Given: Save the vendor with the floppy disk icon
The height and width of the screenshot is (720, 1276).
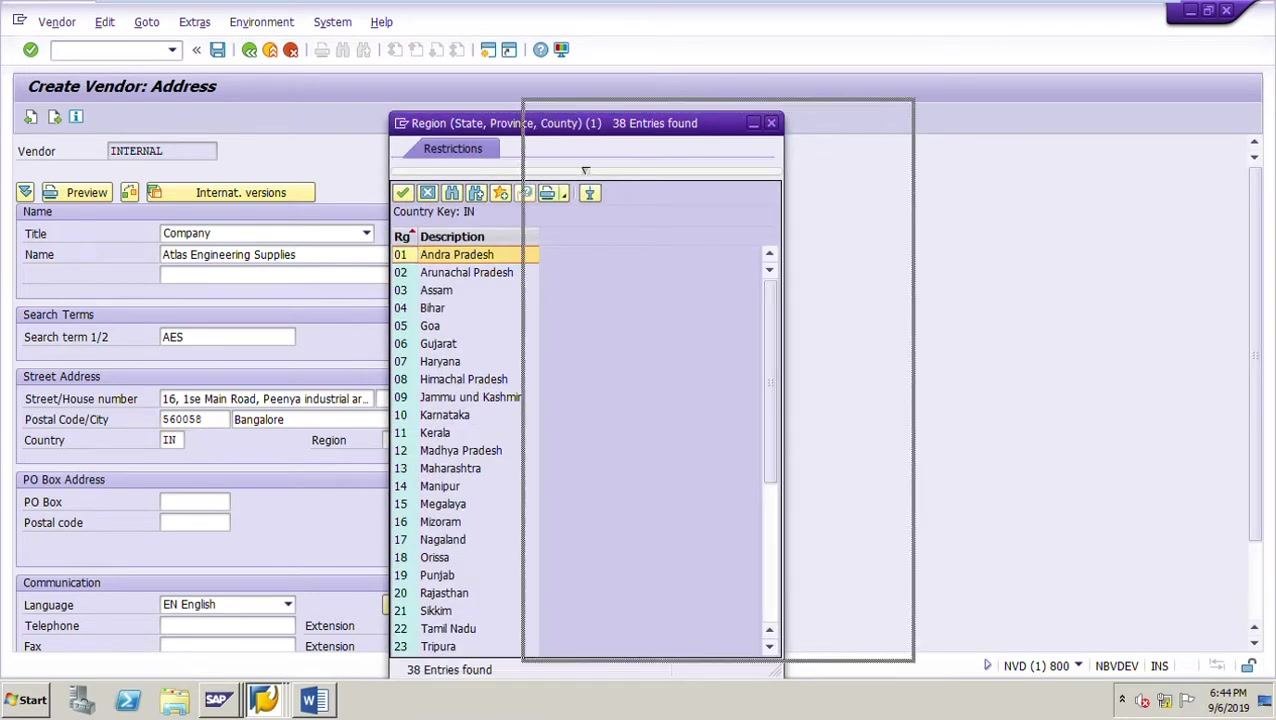Looking at the screenshot, I should 217,50.
